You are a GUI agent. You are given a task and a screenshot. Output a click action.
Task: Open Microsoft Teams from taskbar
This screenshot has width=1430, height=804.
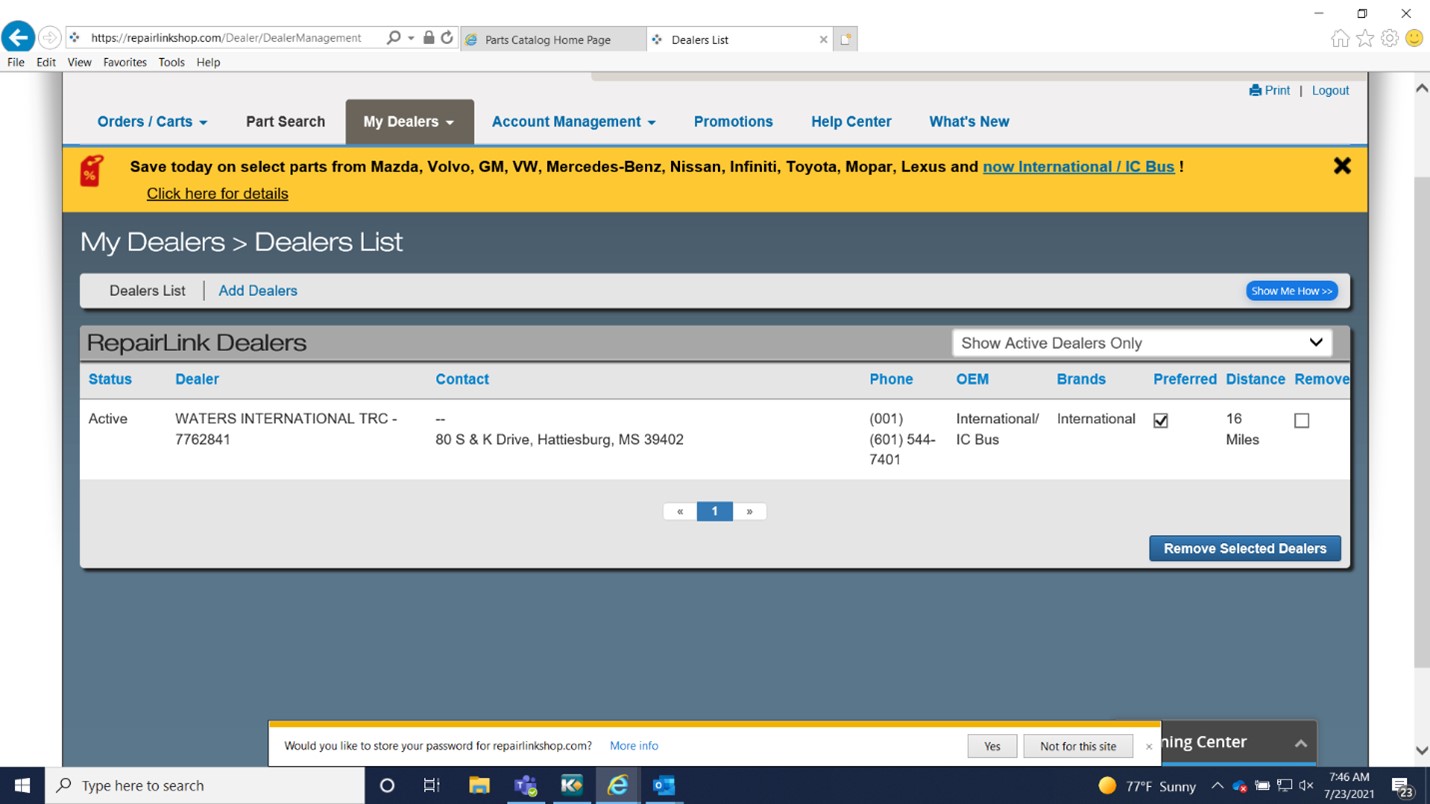(x=525, y=785)
